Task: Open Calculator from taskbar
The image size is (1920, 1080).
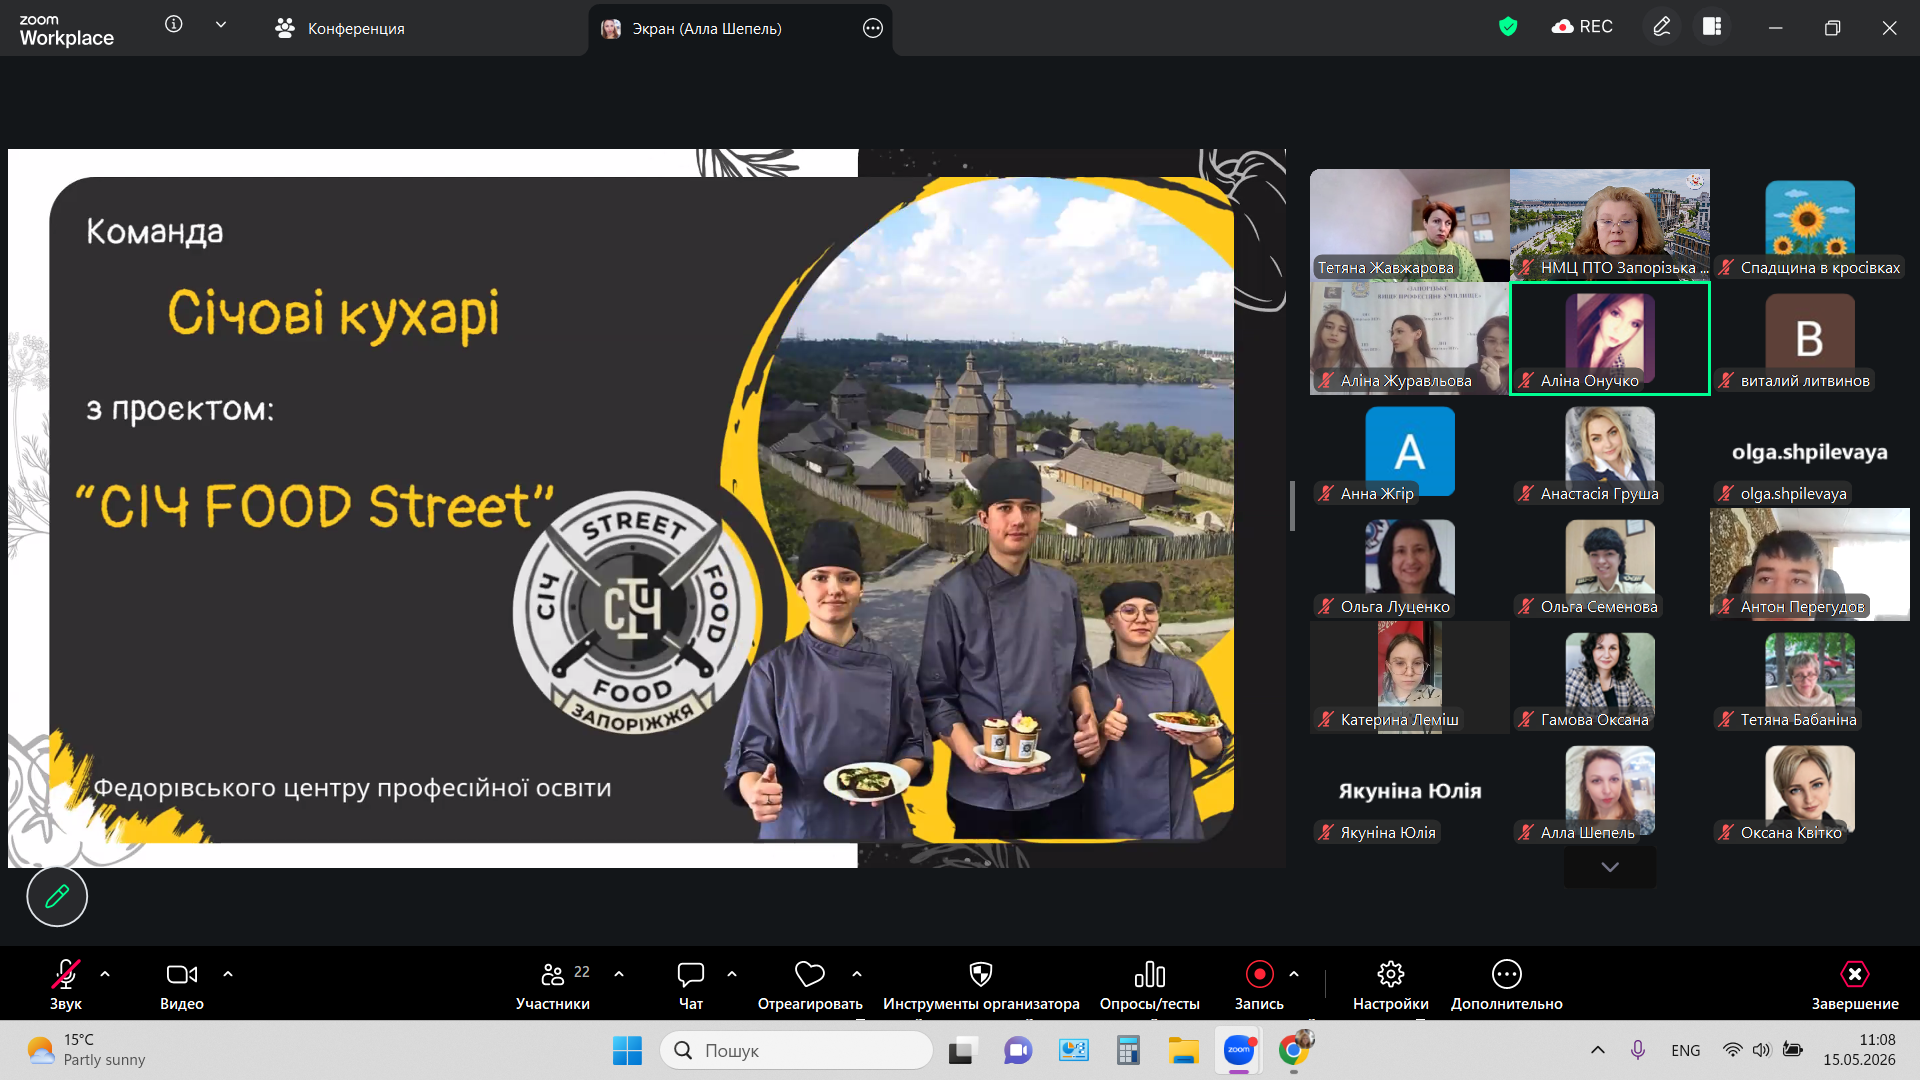Action: [1129, 1050]
